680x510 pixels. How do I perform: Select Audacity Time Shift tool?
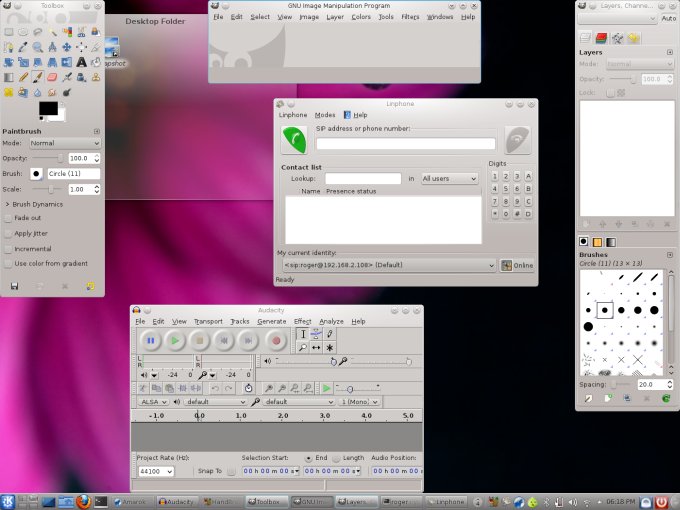(316, 347)
